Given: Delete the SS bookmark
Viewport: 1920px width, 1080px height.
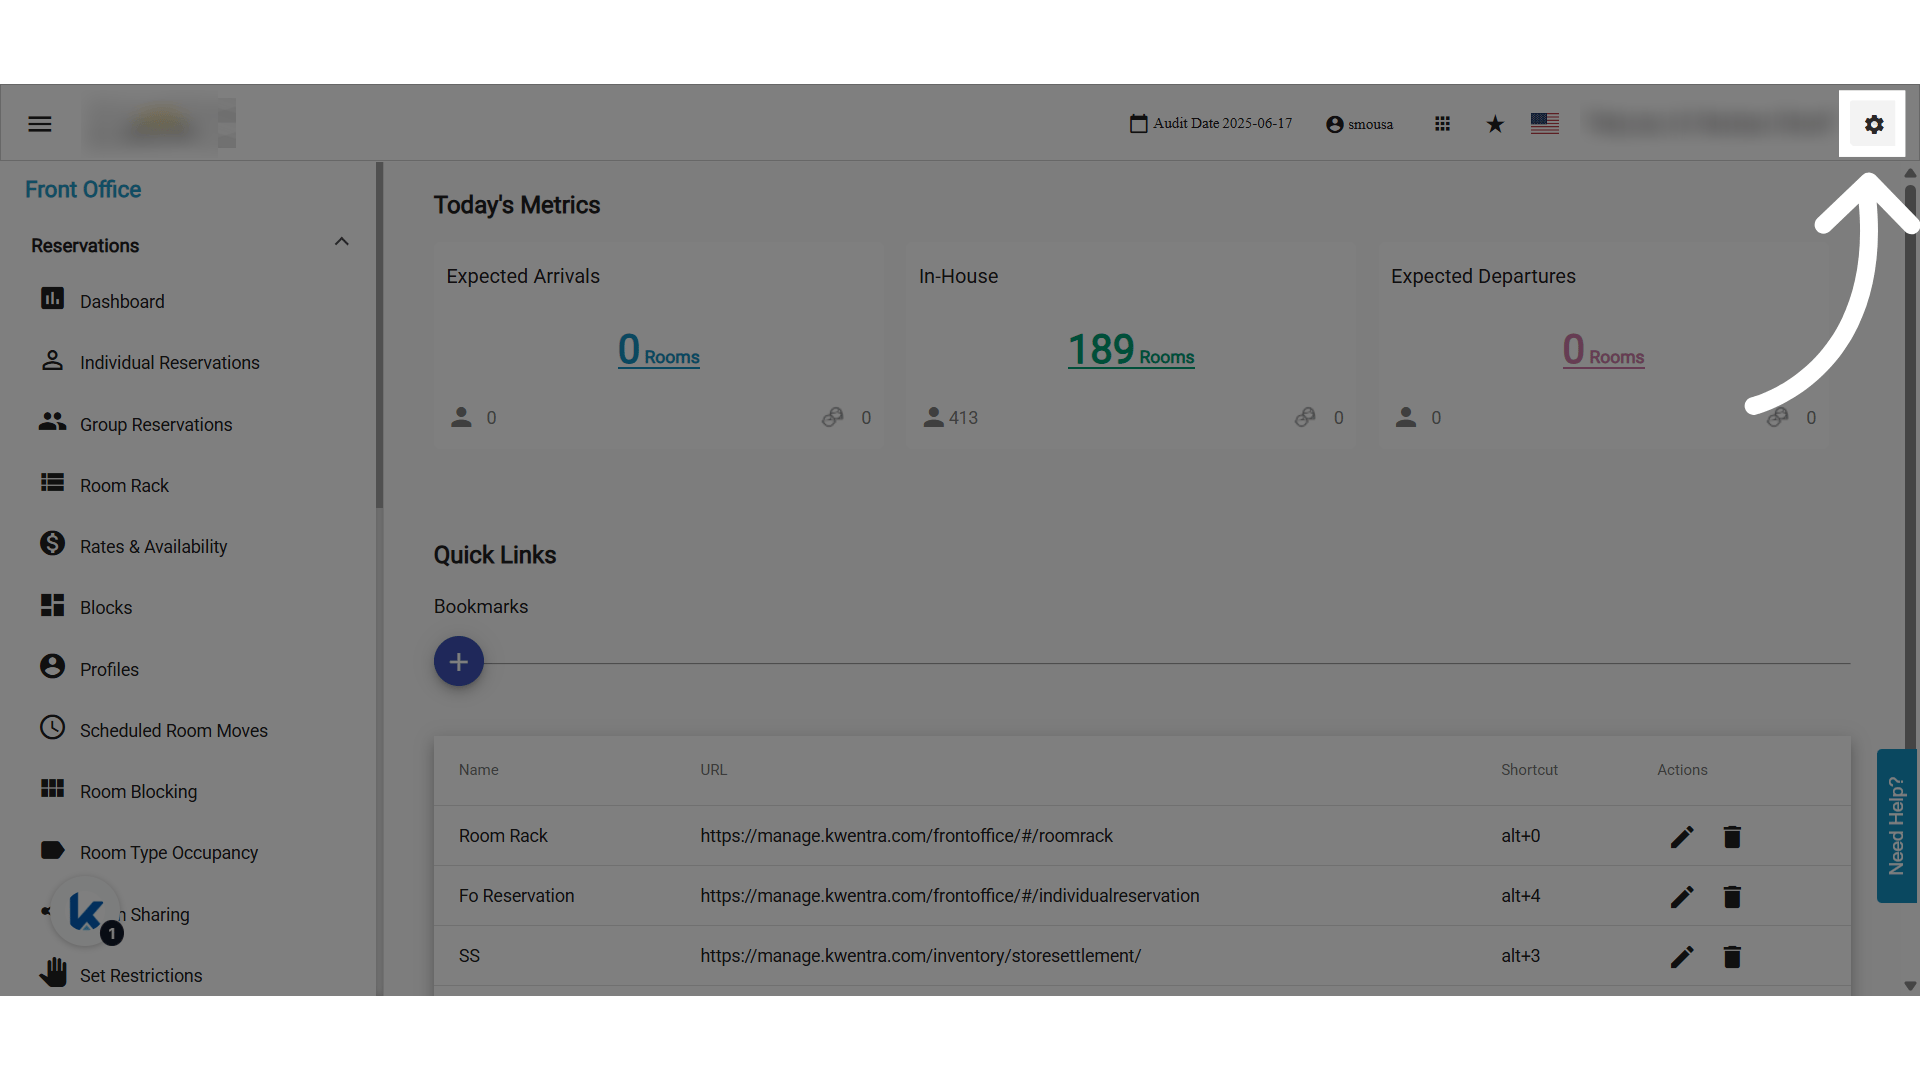Looking at the screenshot, I should coord(1732,956).
